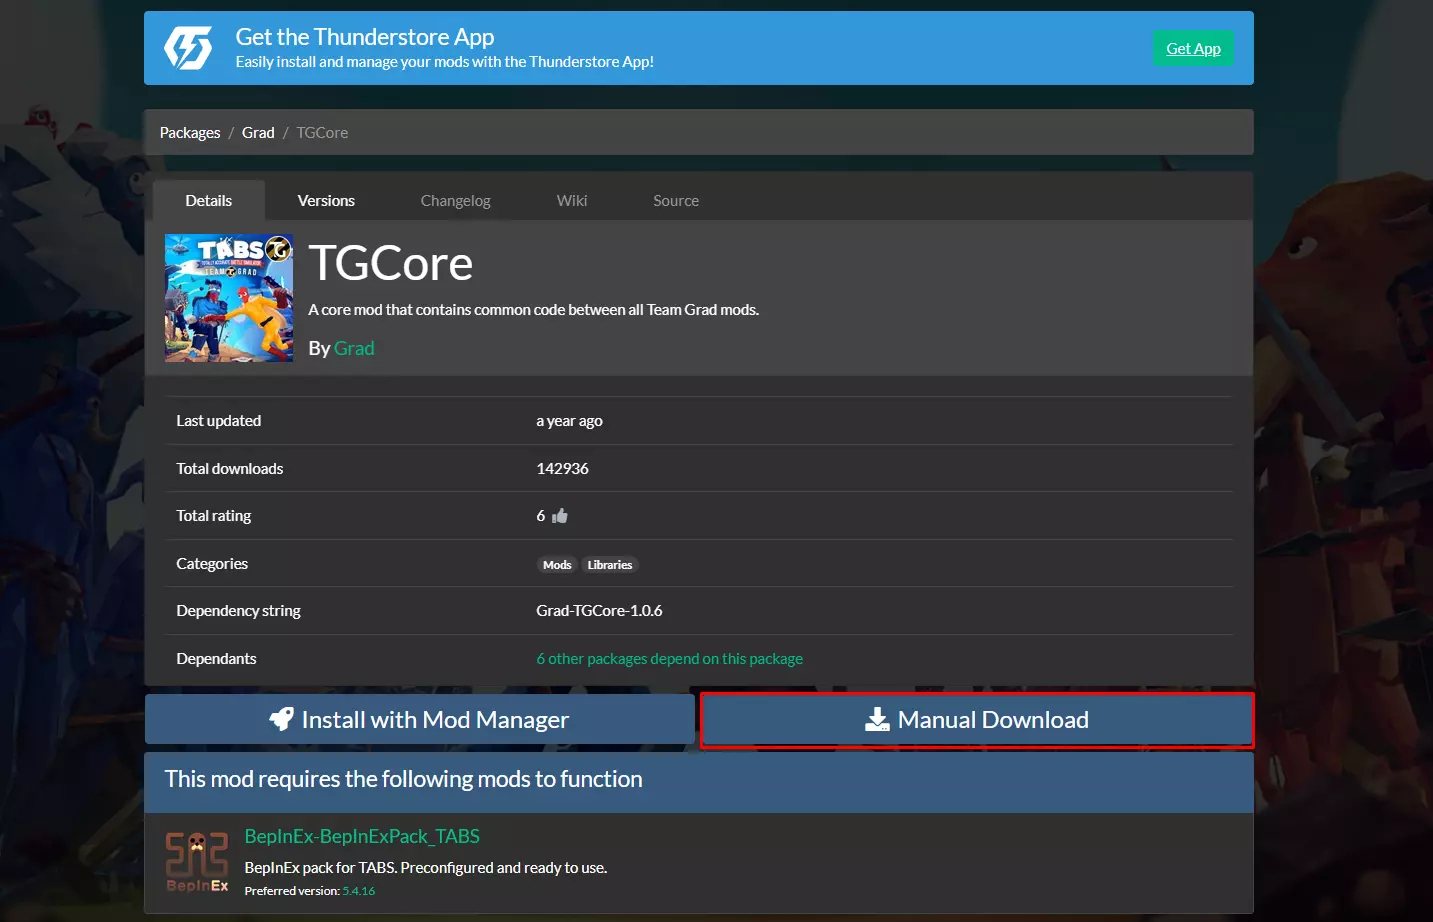Screen dimensions: 1433x922
Task: Select the dependency string Grad-TGCore-1.0.6
Action: 599,611
